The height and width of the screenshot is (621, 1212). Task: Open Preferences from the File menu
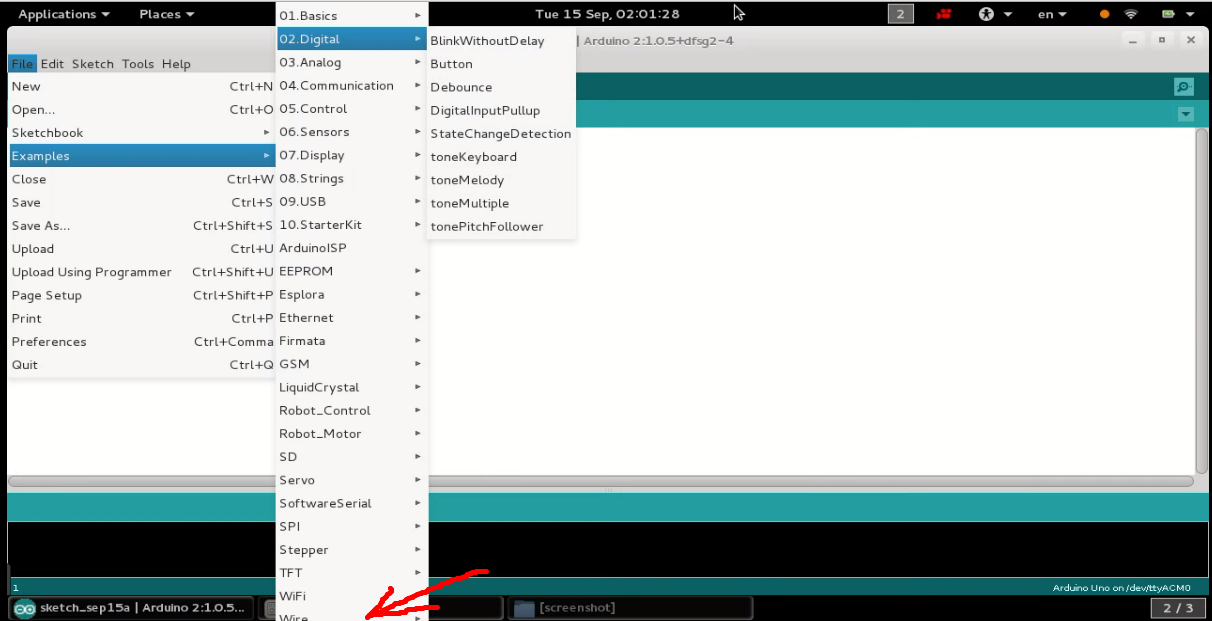tap(142, 341)
